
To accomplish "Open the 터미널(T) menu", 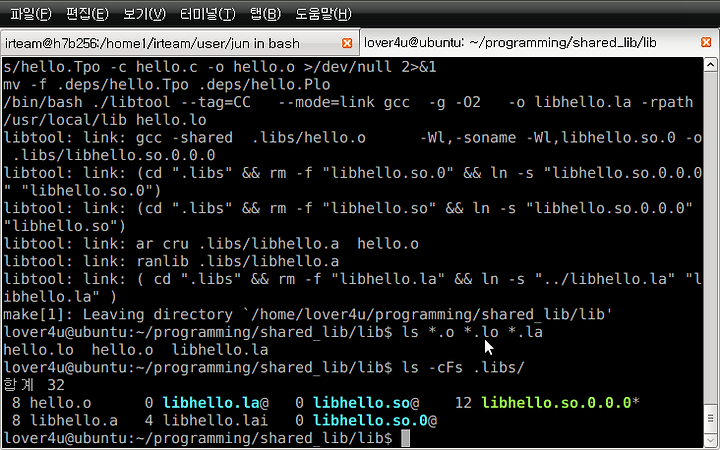I will [208, 14].
